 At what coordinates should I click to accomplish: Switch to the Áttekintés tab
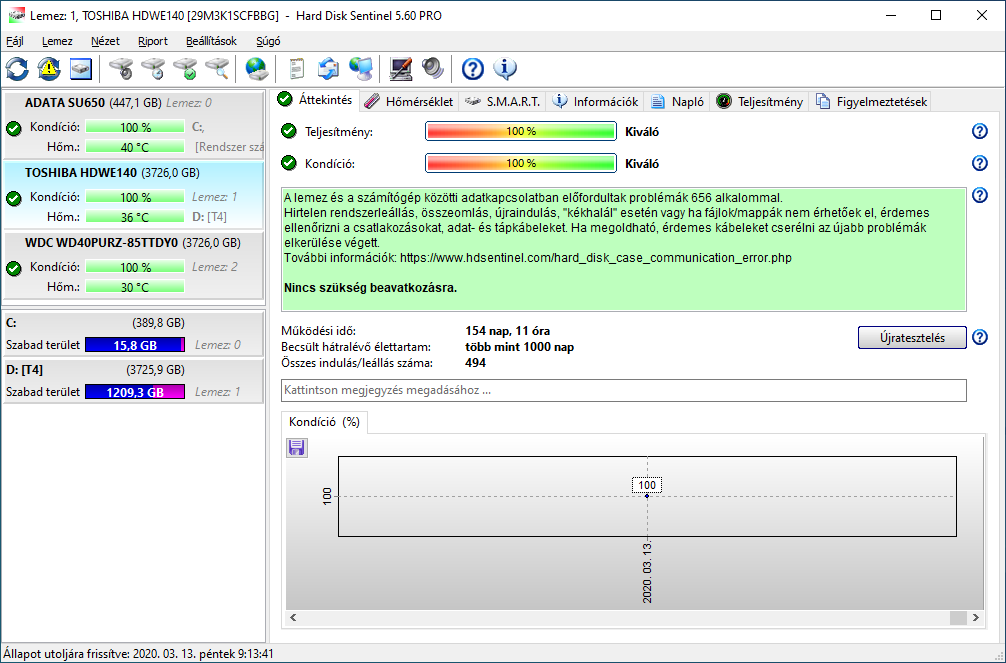(316, 100)
